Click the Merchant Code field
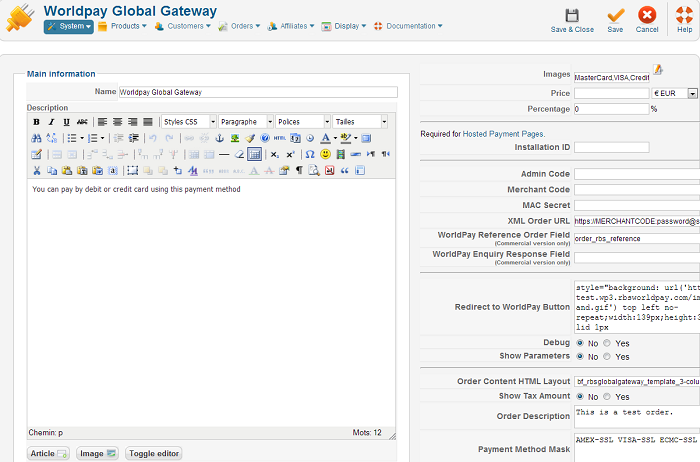This screenshot has width=700, height=462. pyautogui.click(x=637, y=190)
